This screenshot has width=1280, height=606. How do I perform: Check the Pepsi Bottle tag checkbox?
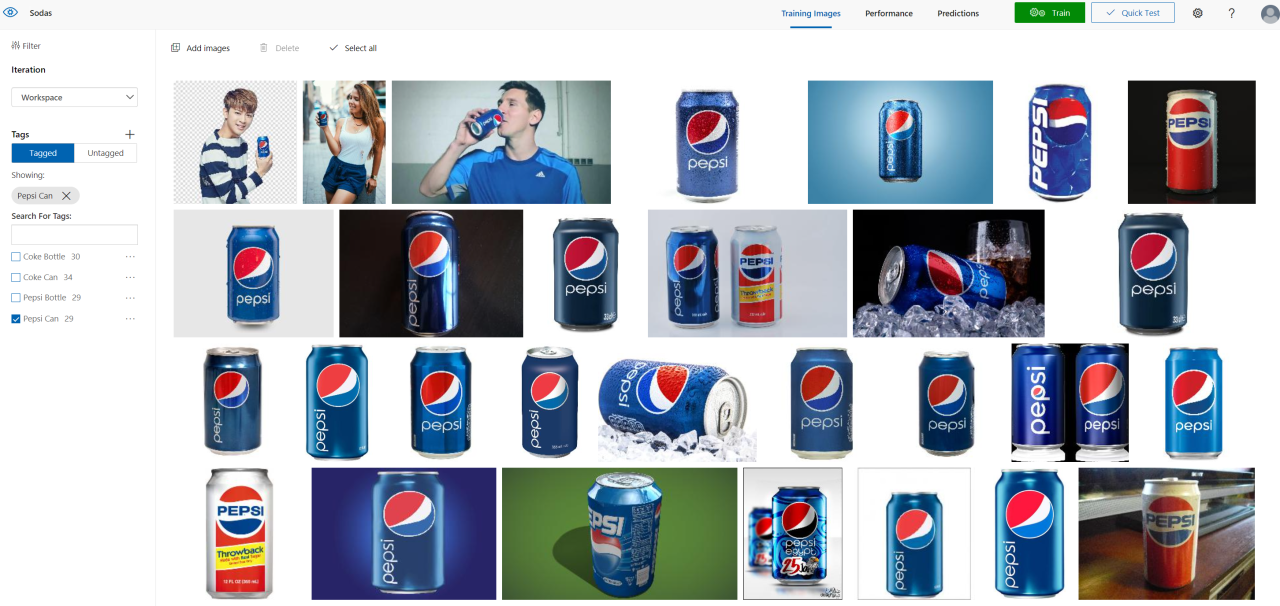(16, 298)
